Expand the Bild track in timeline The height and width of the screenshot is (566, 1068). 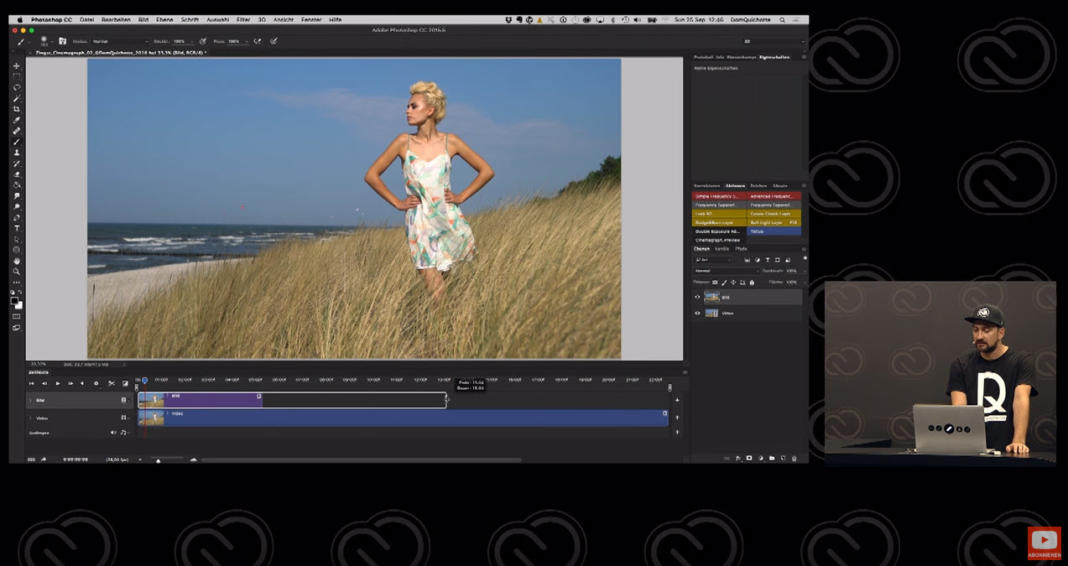click(x=30, y=400)
